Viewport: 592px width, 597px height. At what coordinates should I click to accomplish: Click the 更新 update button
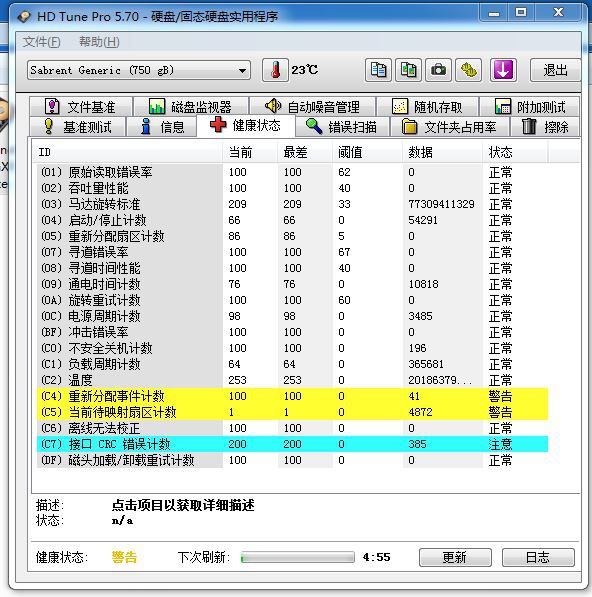tap(455, 557)
